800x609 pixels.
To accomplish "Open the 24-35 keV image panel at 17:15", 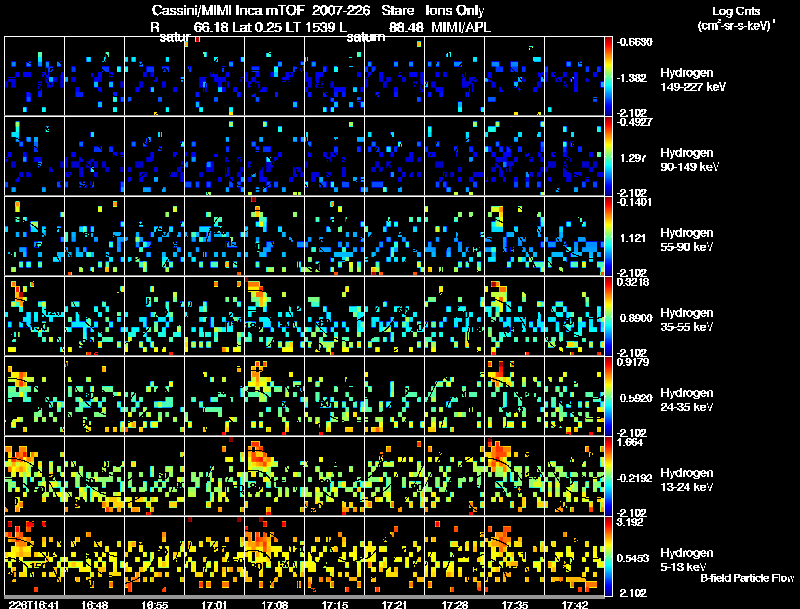I will [335, 396].
